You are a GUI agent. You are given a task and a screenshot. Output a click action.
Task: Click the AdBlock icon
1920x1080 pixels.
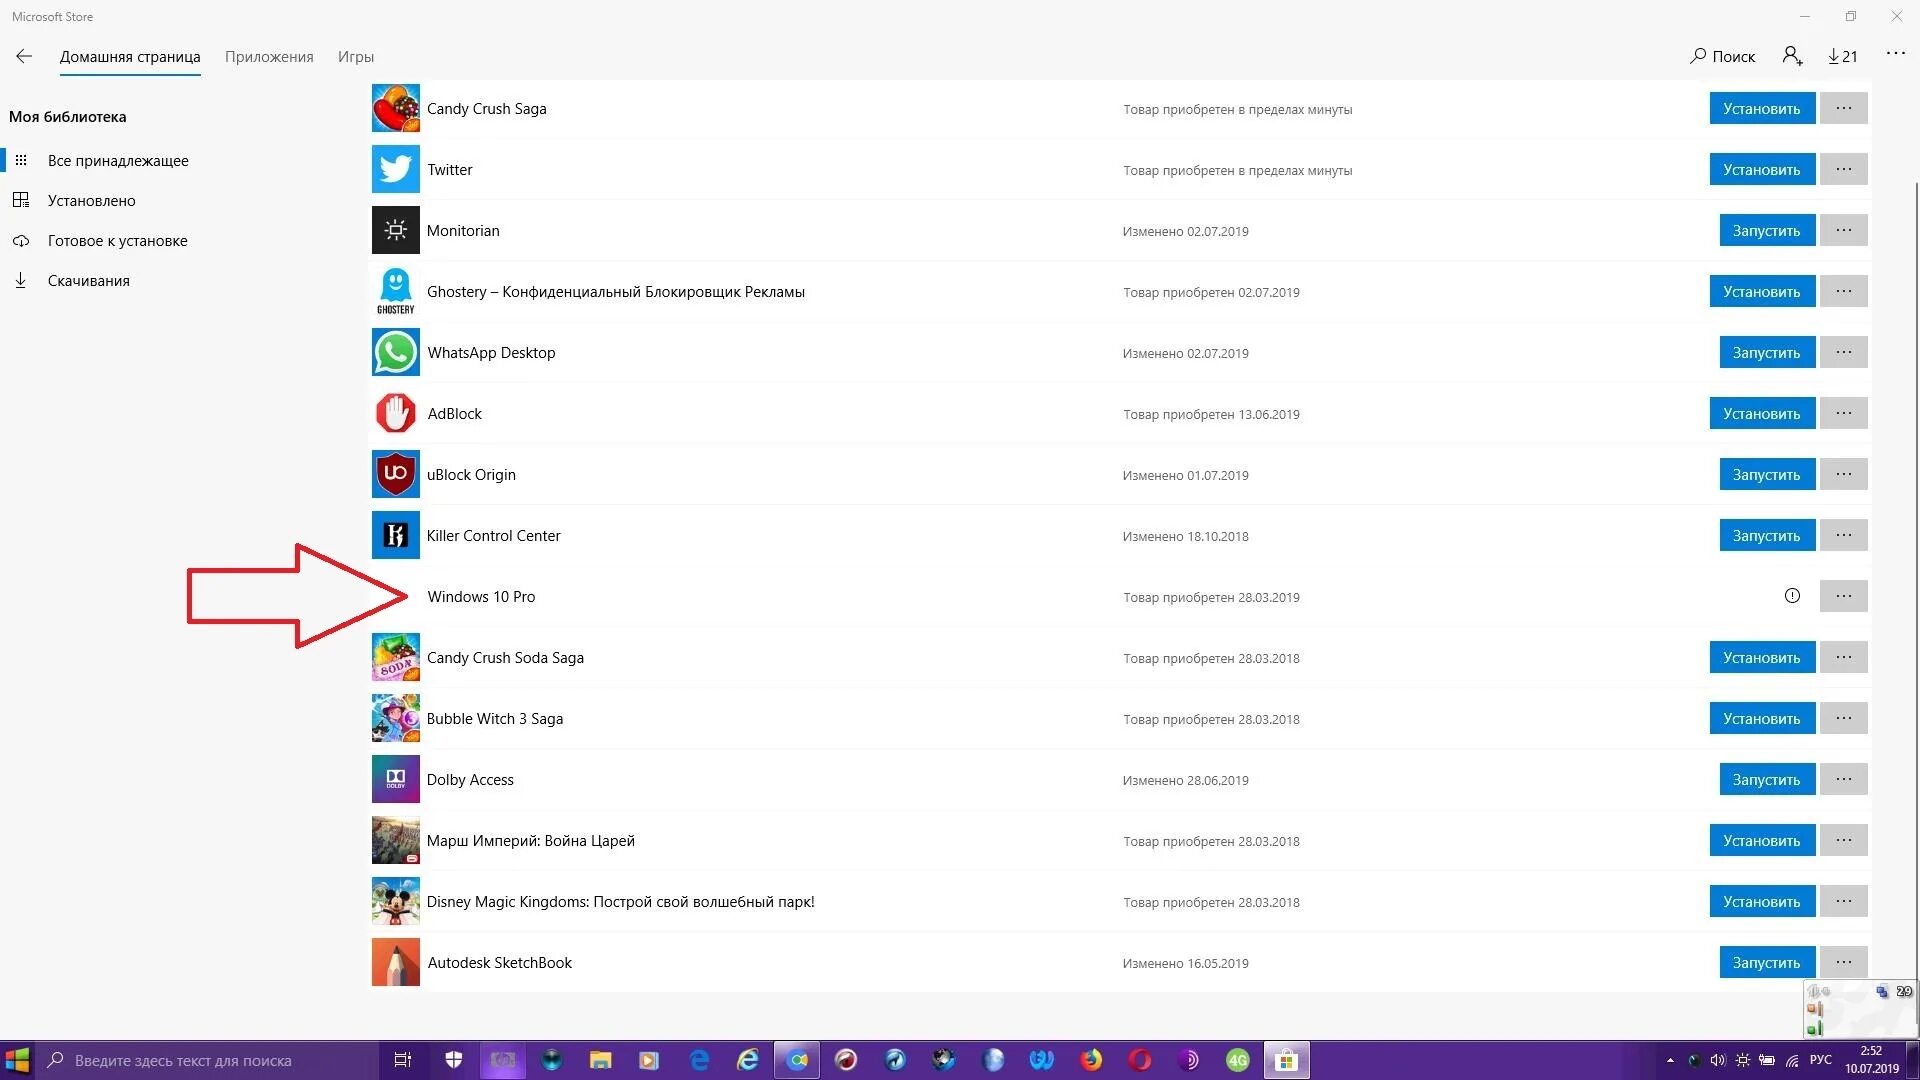coord(394,413)
